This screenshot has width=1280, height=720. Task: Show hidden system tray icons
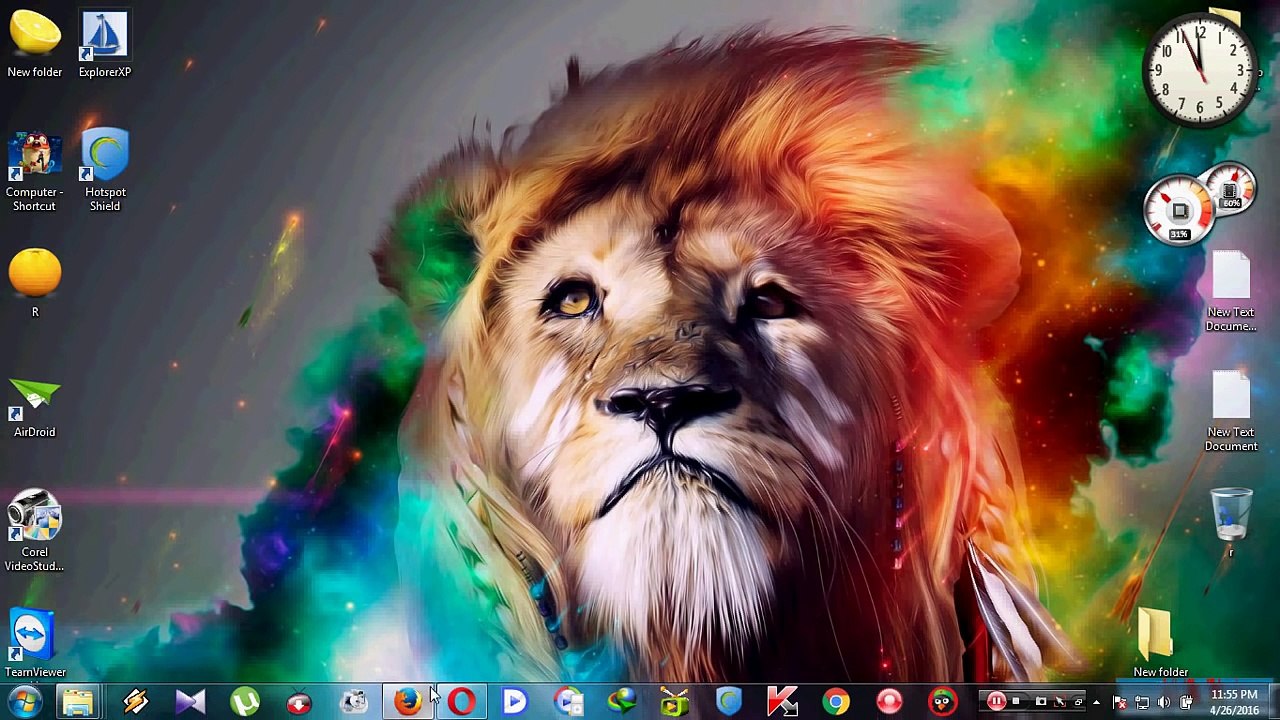(x=1096, y=703)
